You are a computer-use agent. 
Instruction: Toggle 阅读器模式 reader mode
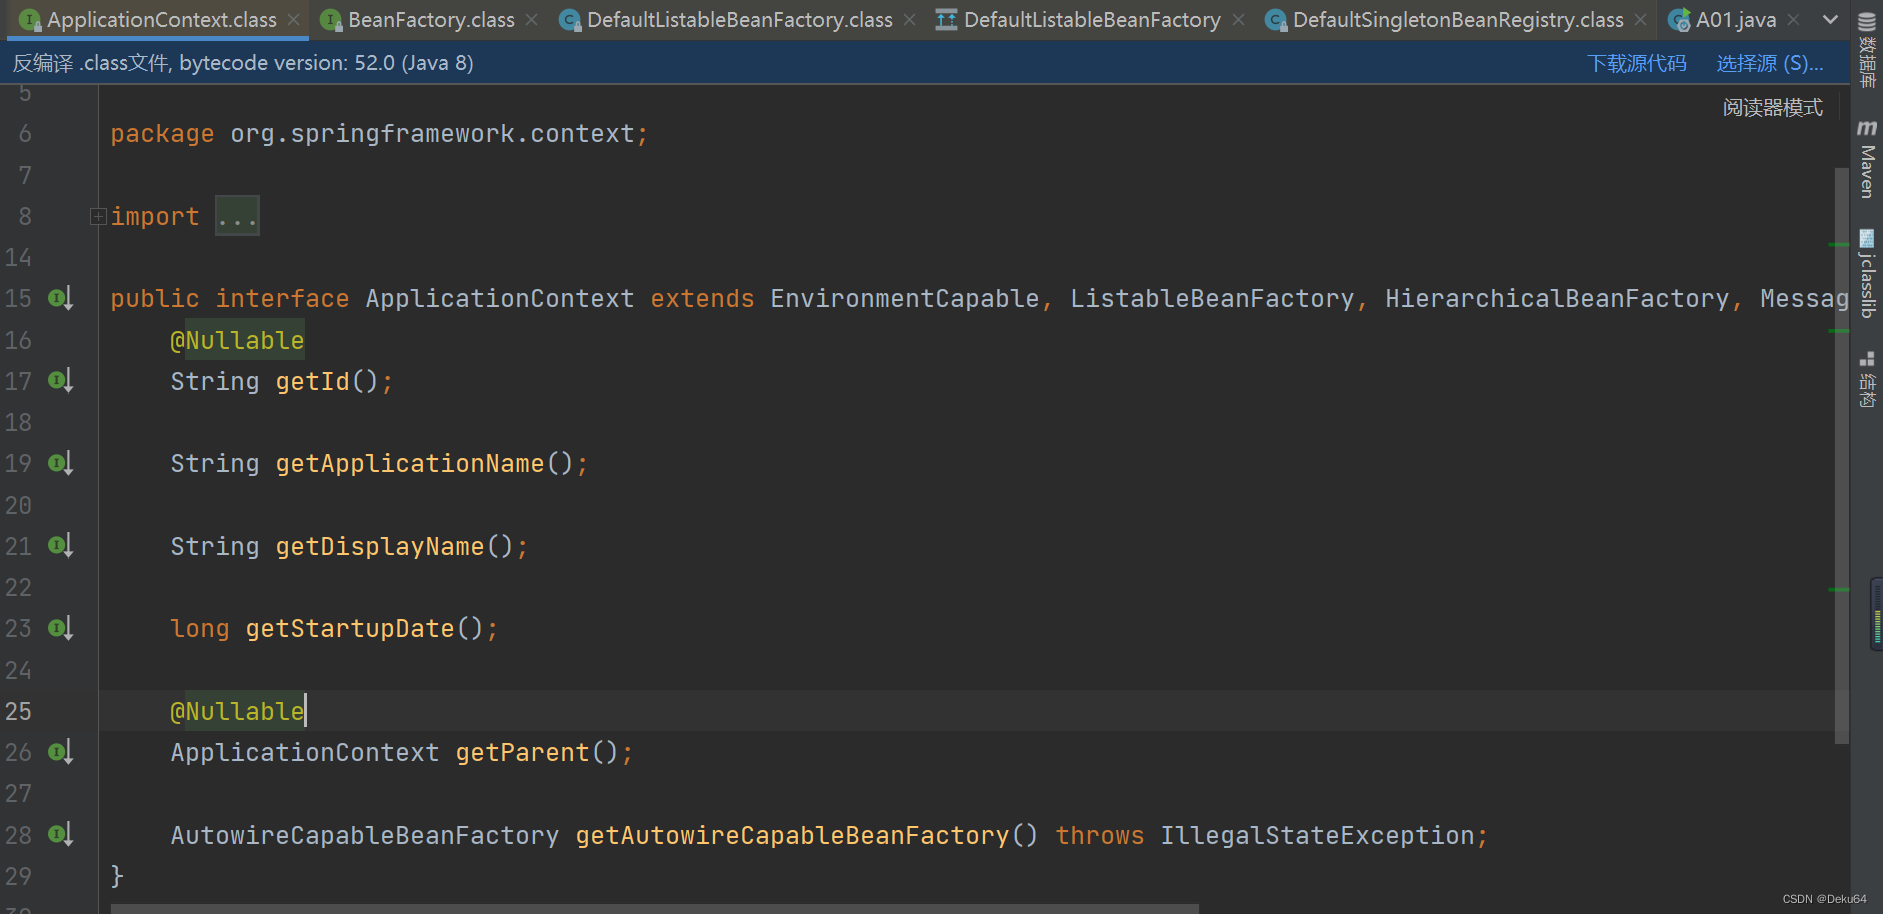point(1772,106)
